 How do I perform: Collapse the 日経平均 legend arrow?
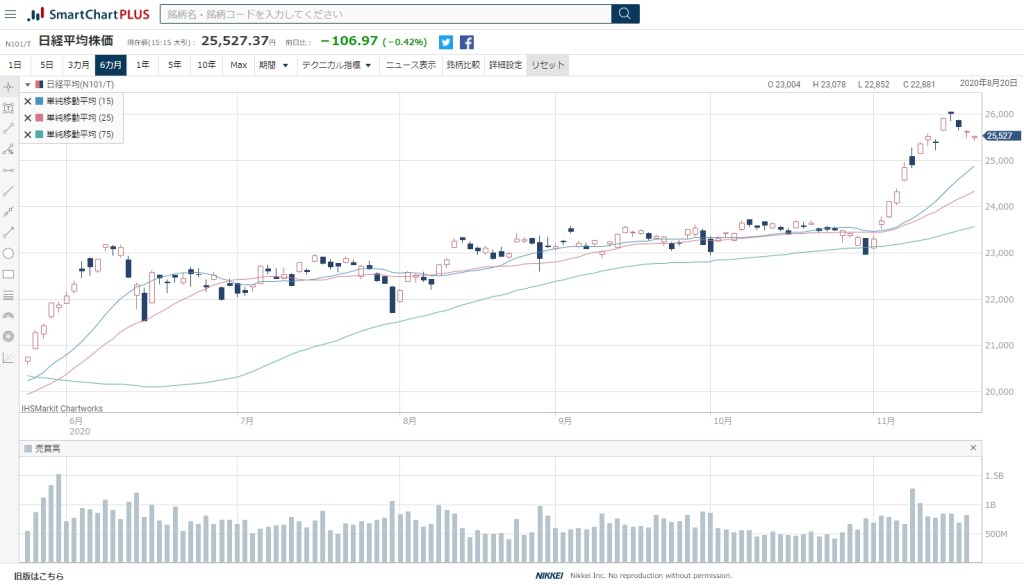[28, 85]
